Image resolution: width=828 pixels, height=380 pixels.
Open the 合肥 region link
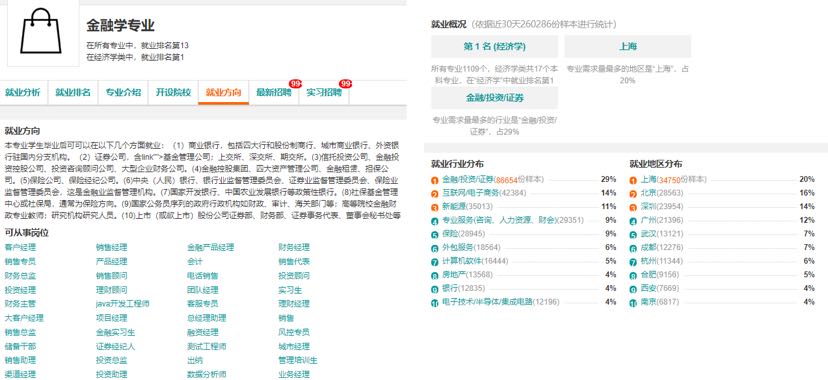[x=648, y=275]
